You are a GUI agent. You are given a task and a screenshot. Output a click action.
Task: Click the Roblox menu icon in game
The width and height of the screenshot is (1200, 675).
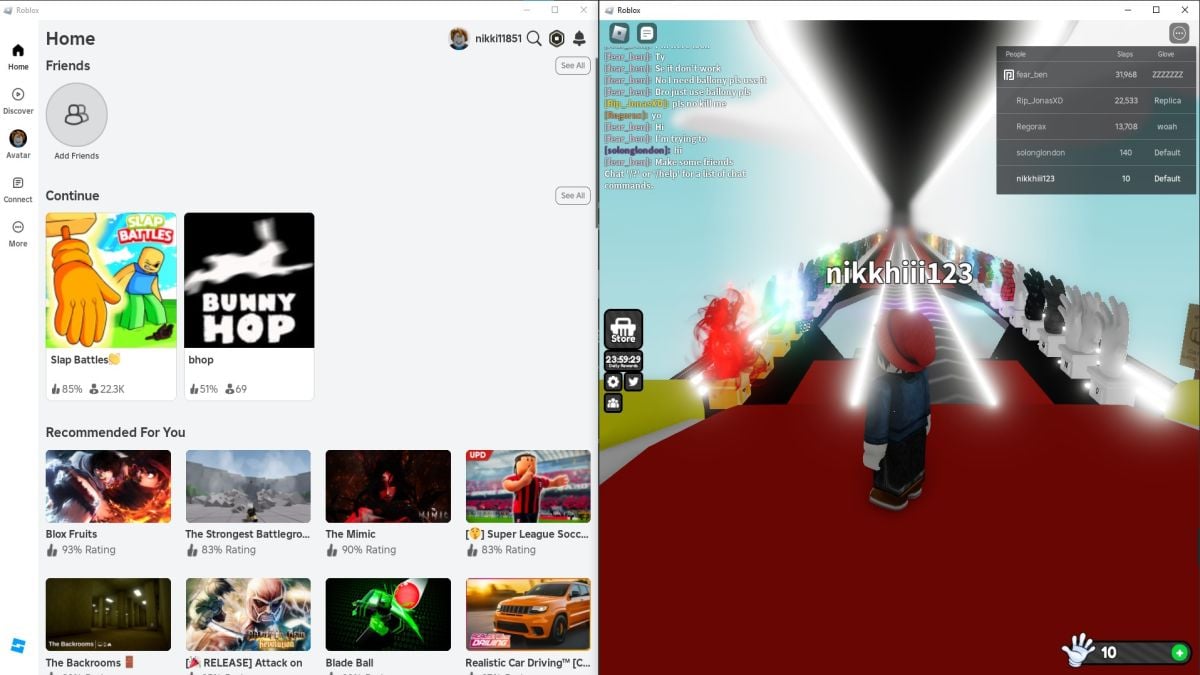pos(619,33)
